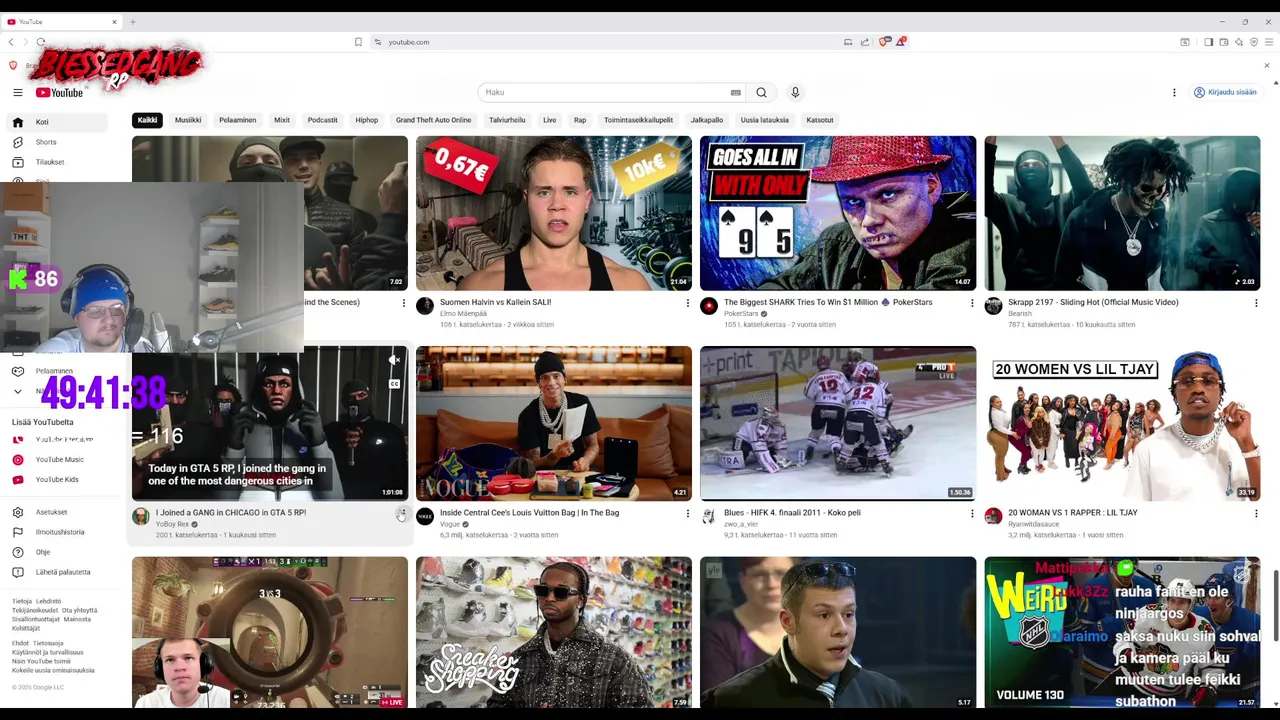The width and height of the screenshot is (1280, 720).
Task: Open Shorts in the sidebar
Action: pos(57,142)
